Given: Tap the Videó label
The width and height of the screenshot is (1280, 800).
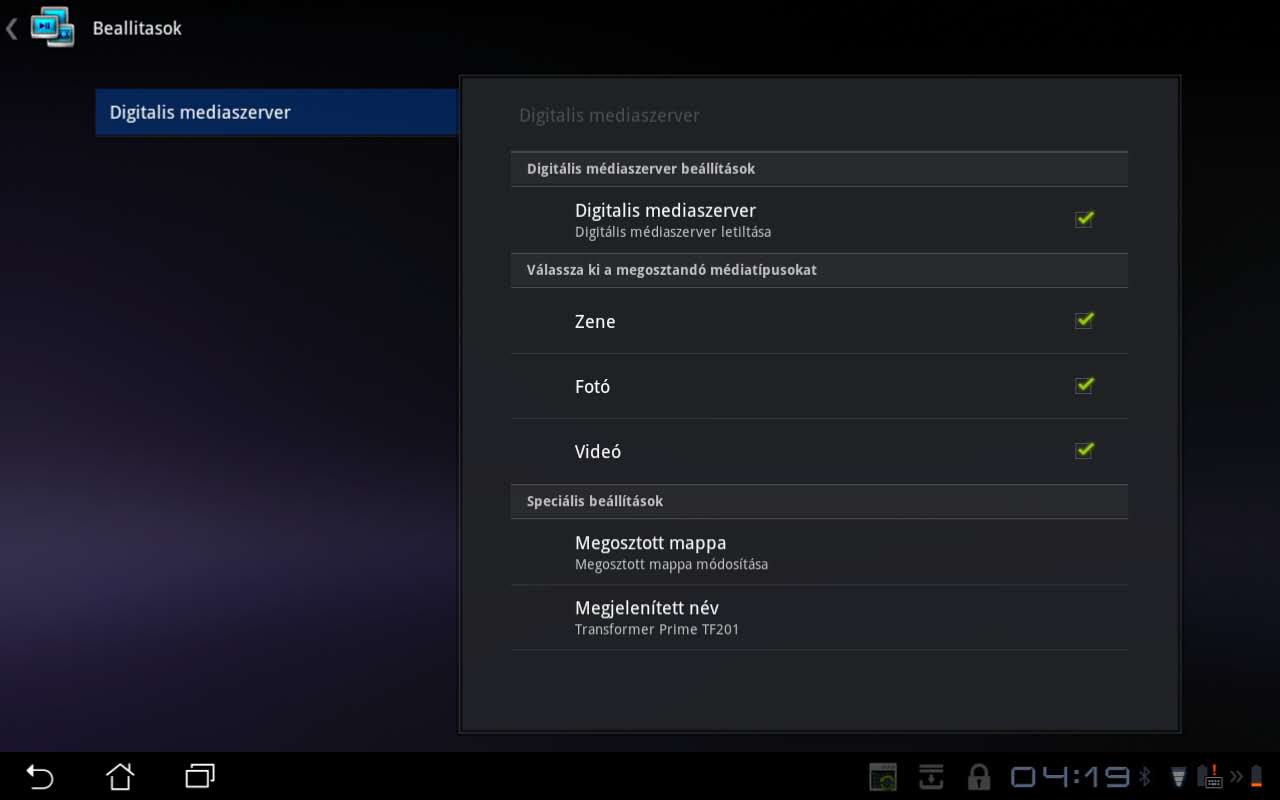Looking at the screenshot, I should pyautogui.click(x=598, y=452).
